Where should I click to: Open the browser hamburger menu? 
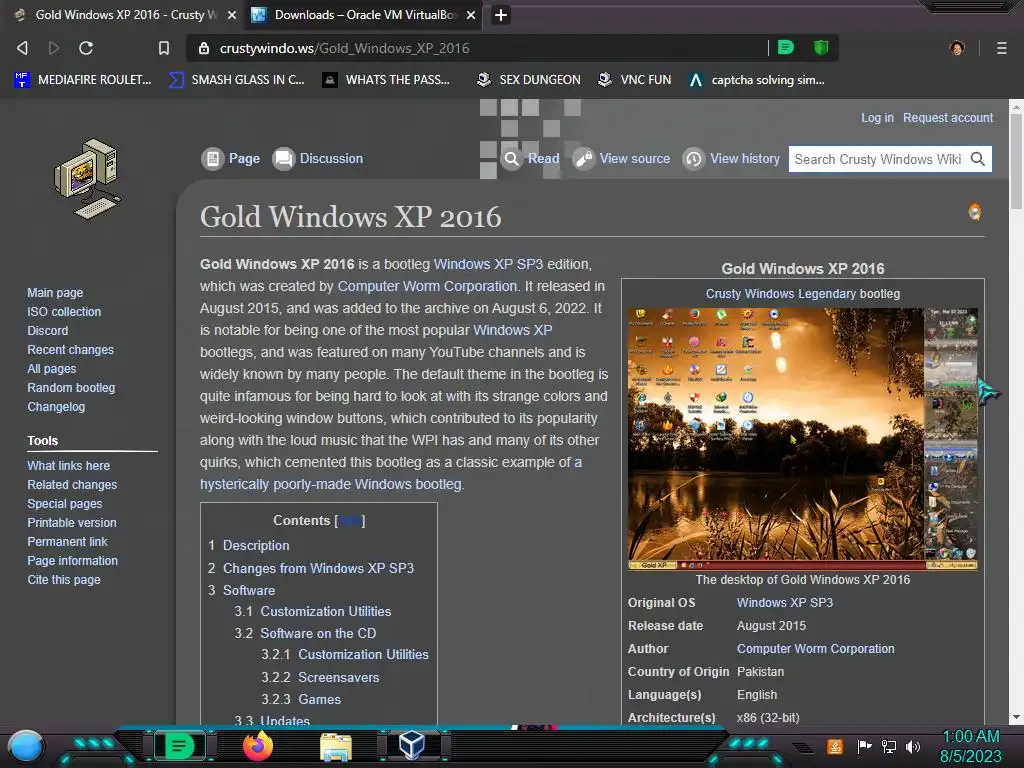pyautogui.click(x=1002, y=48)
